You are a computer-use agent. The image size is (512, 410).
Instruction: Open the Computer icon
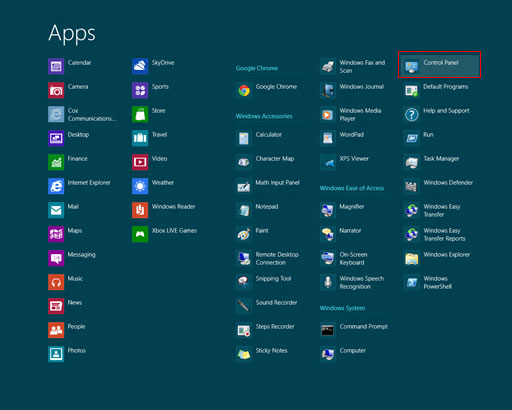point(328,354)
